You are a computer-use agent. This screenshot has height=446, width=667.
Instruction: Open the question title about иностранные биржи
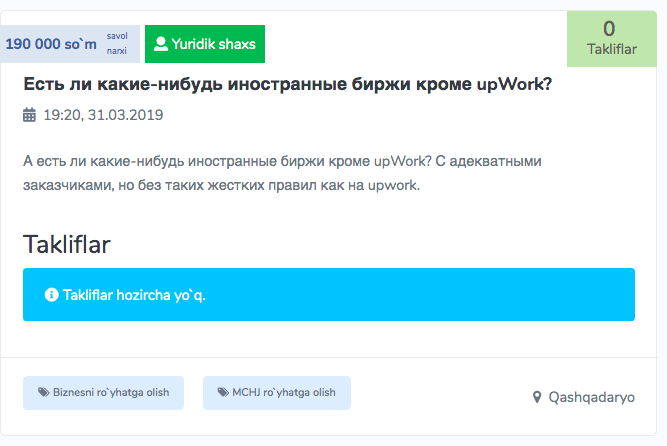[x=287, y=84]
